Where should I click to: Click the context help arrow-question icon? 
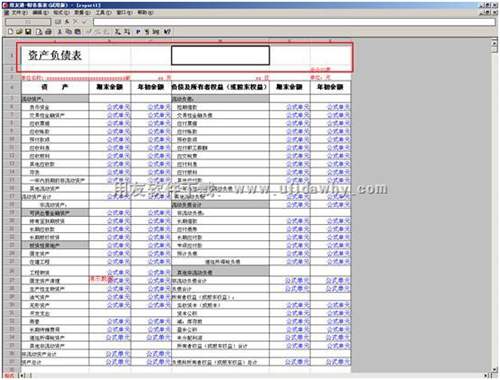pyautogui.click(x=167, y=32)
